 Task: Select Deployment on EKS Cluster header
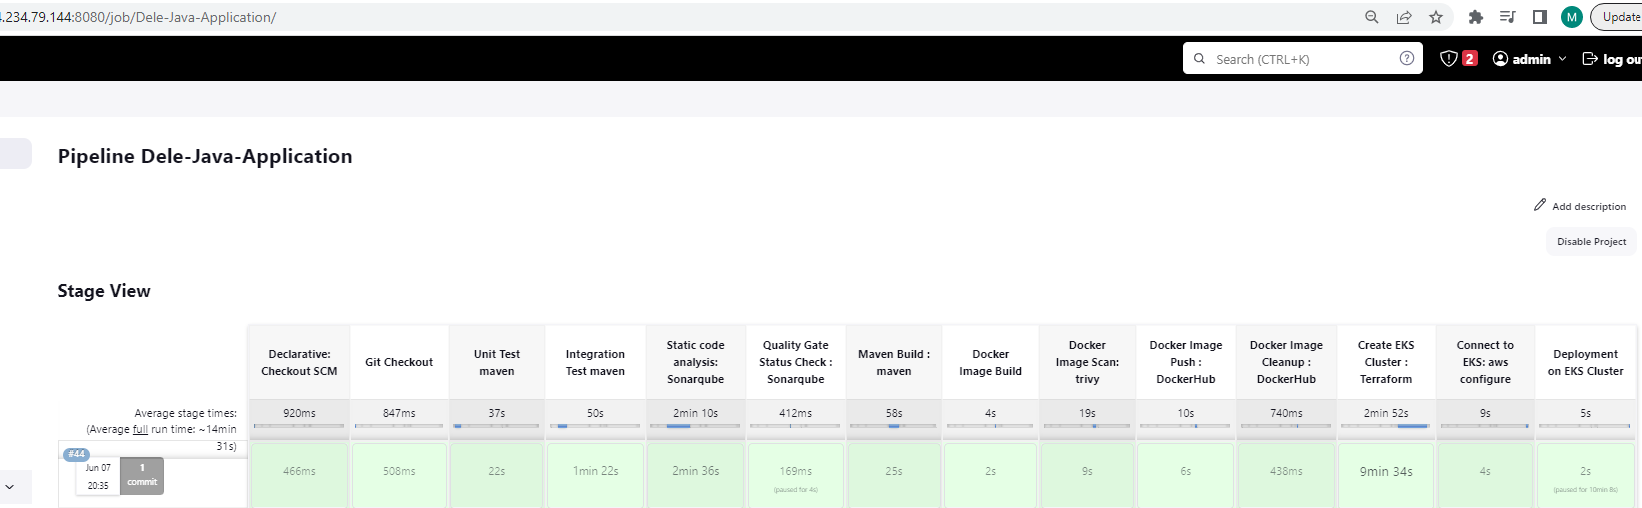click(x=1586, y=362)
